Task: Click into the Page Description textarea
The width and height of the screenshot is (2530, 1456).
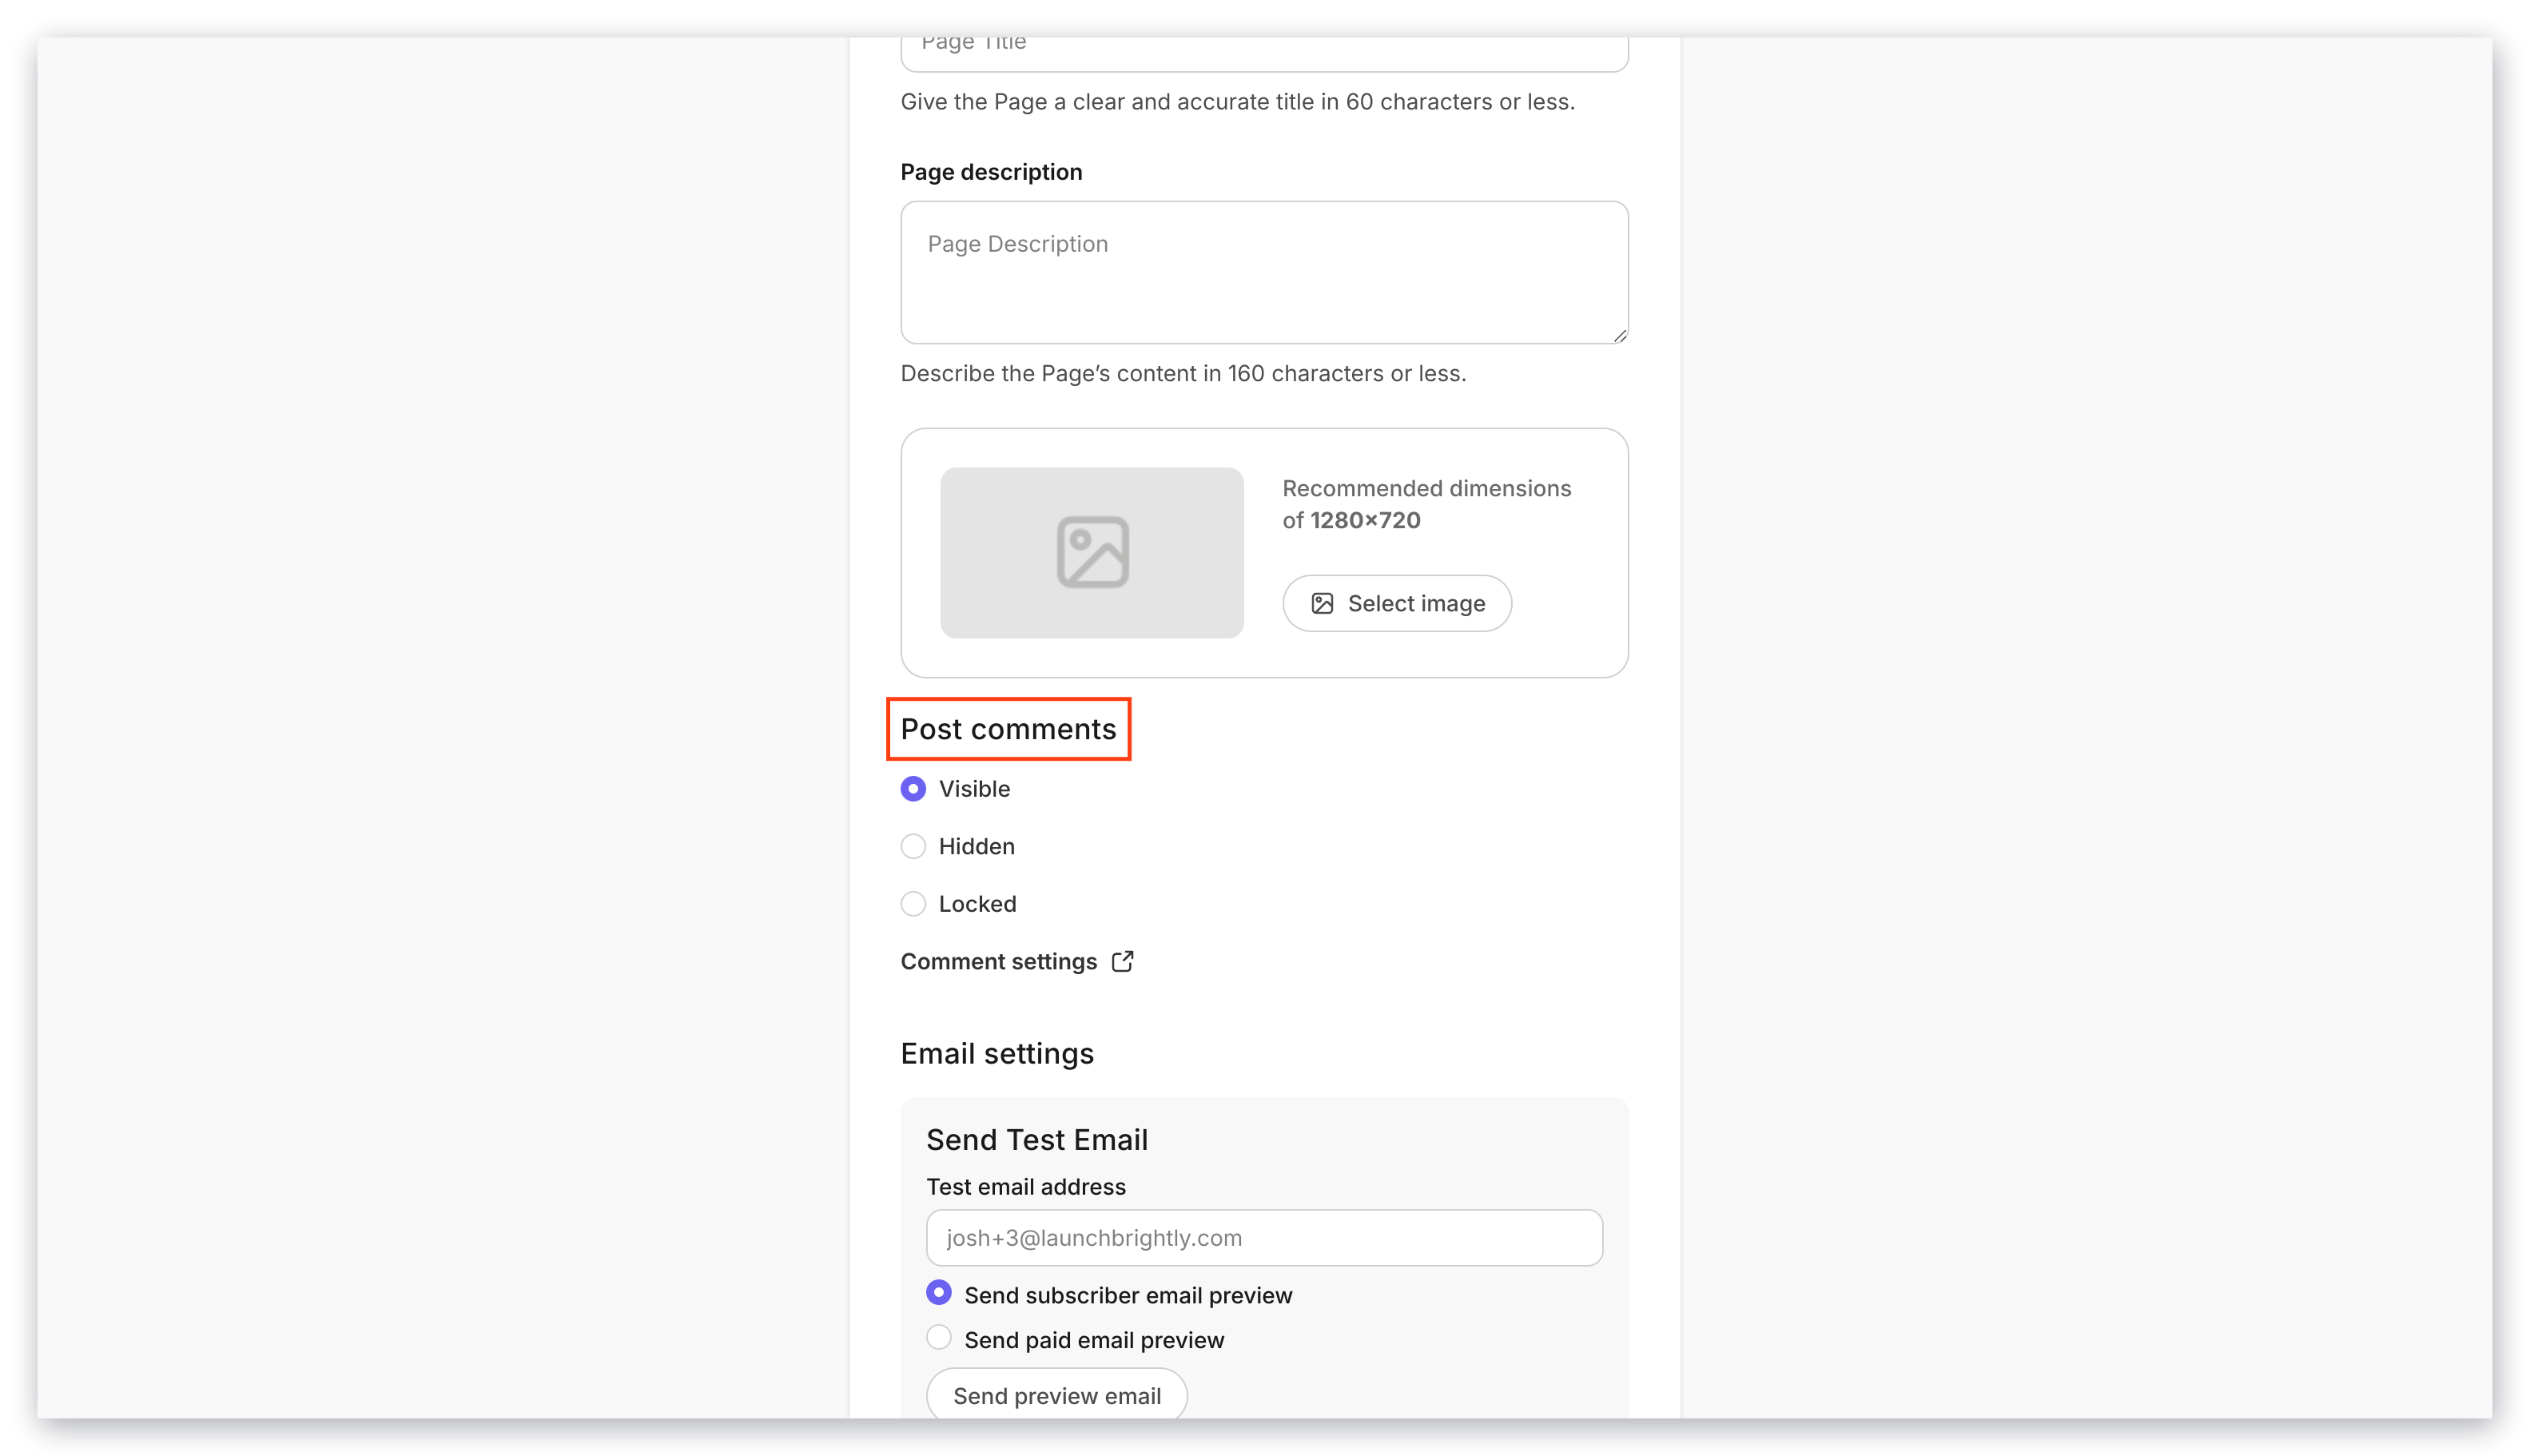Action: (x=1264, y=272)
